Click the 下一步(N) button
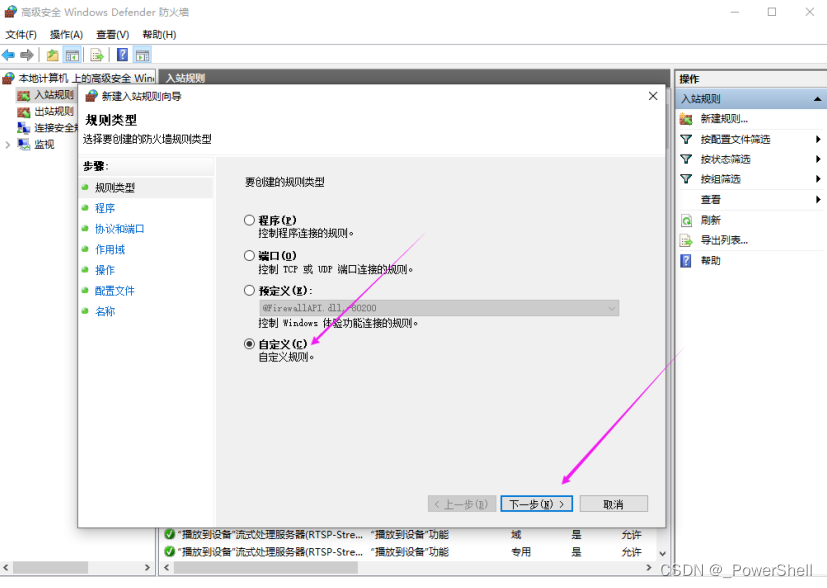 pos(536,504)
